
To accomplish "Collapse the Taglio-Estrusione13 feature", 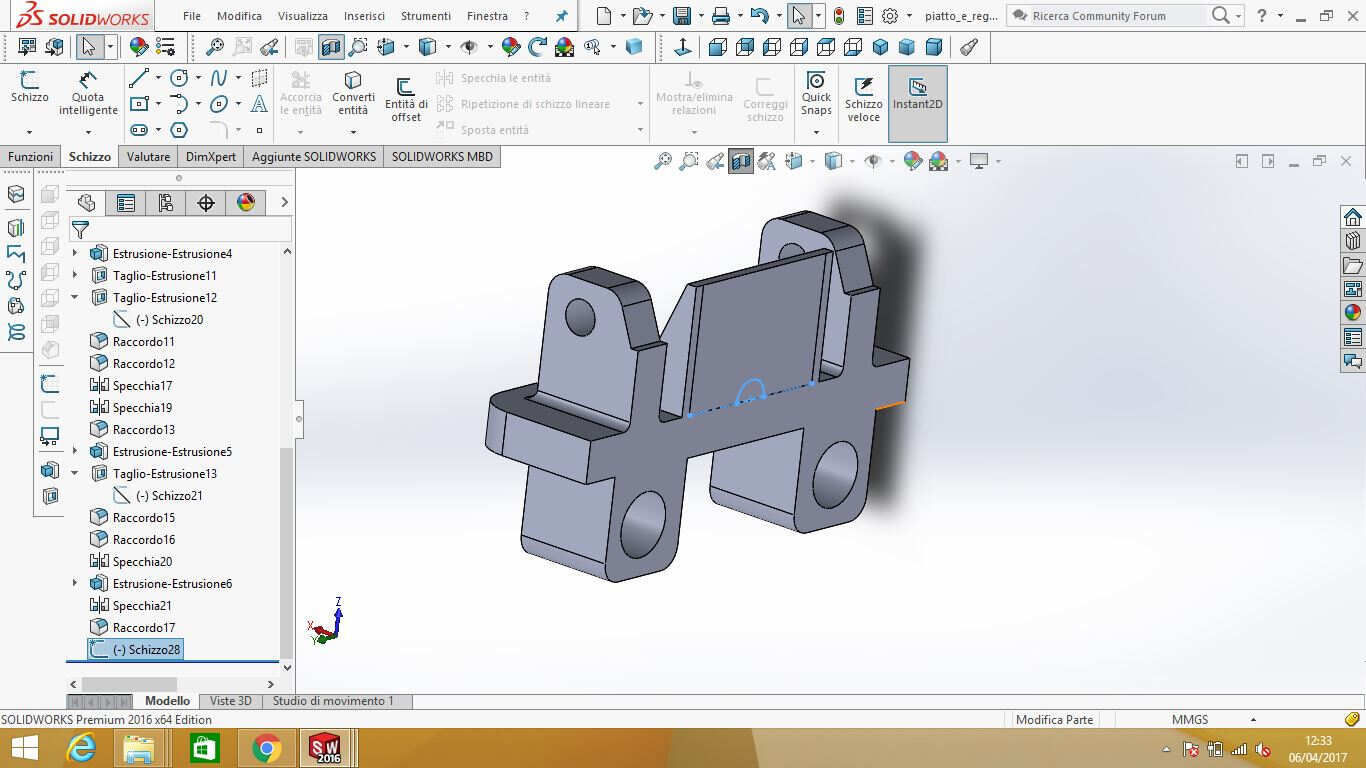I will pos(75,474).
